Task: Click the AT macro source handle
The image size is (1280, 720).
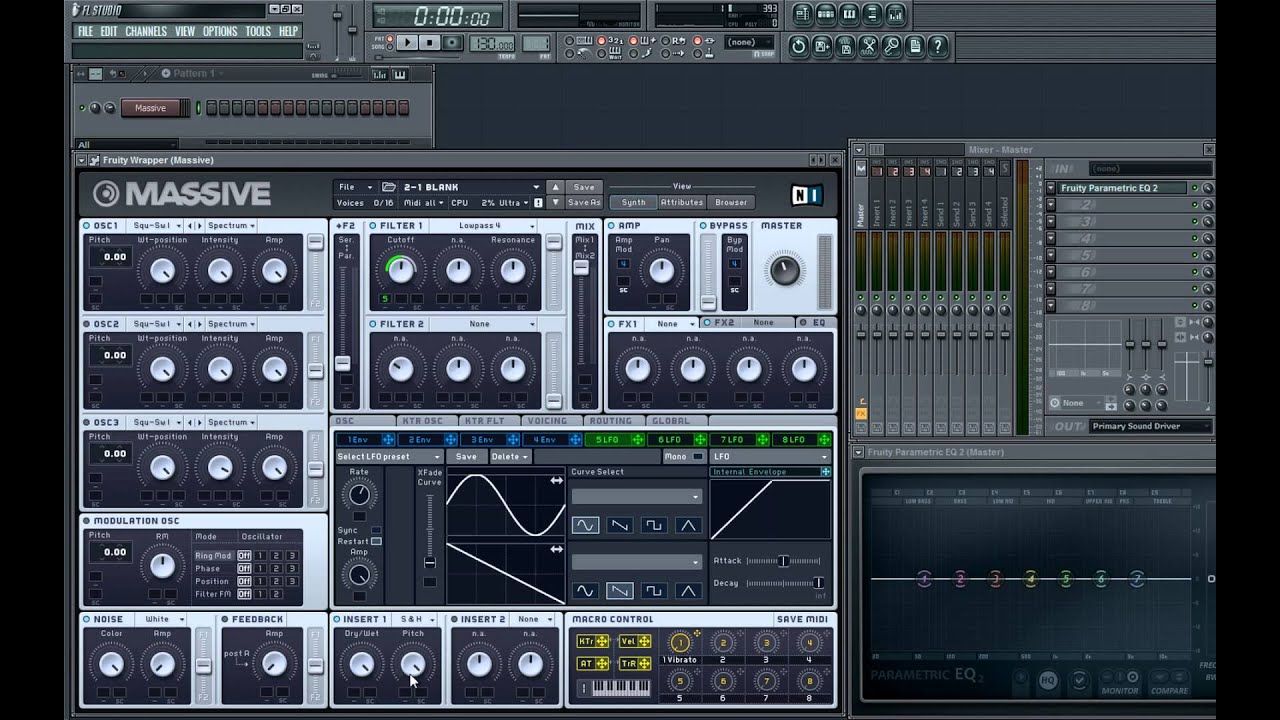Action: coord(603,664)
